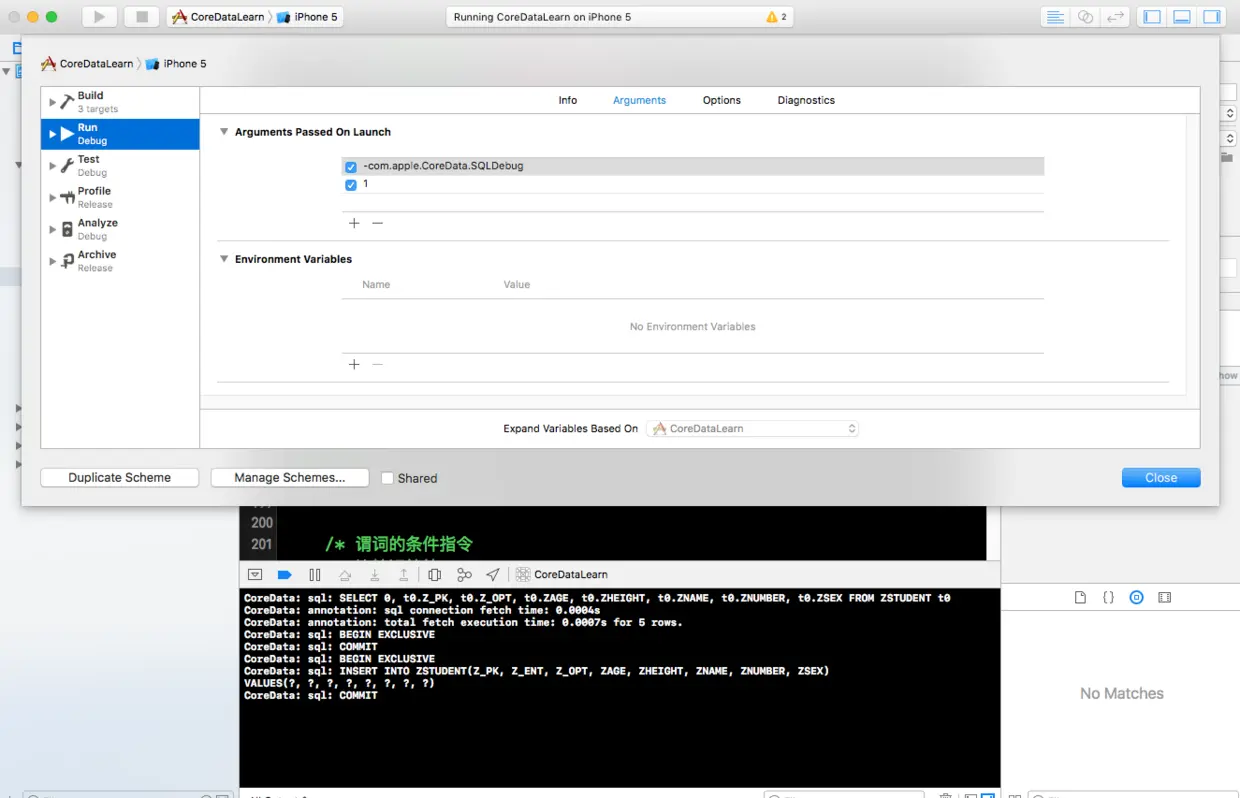The width and height of the screenshot is (1240, 798).
Task: Expand the Test scheme action
Action: 53,166
